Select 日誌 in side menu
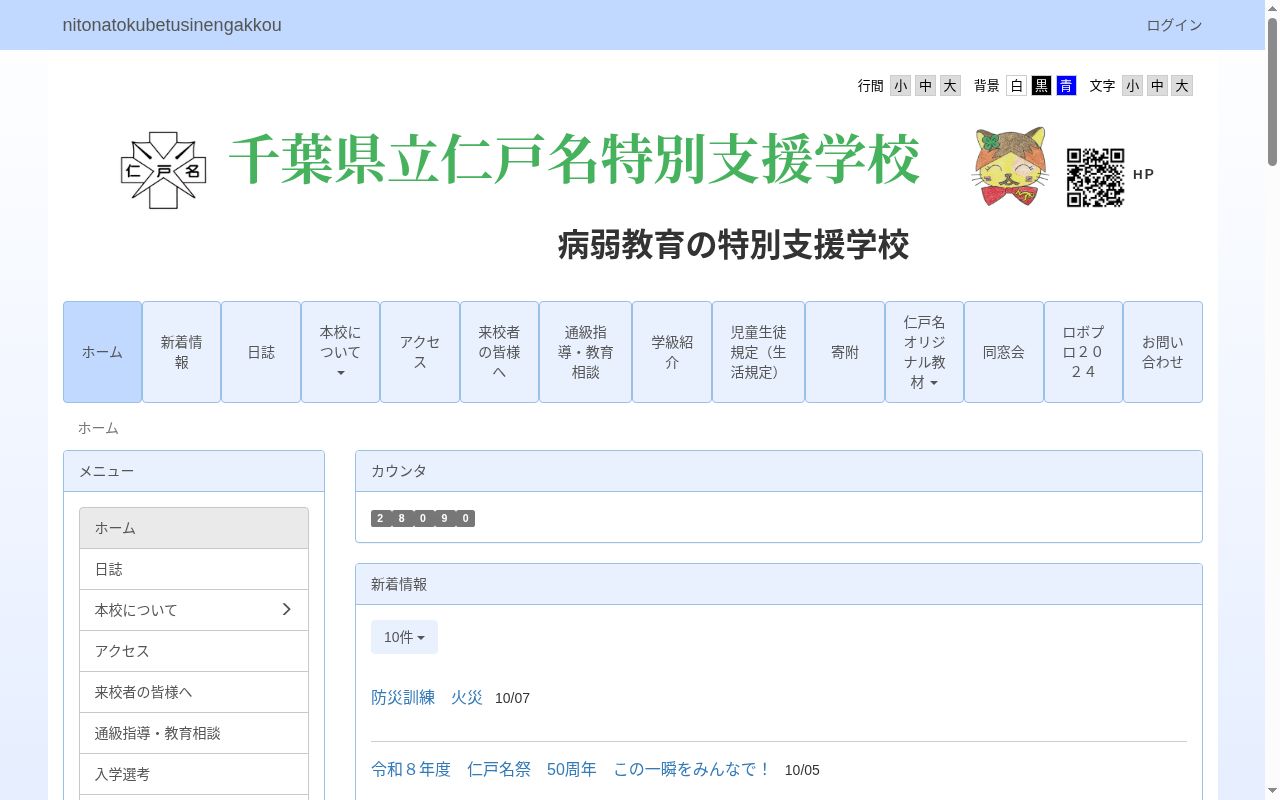Screen dimensions: 1280x800 (x=194, y=569)
